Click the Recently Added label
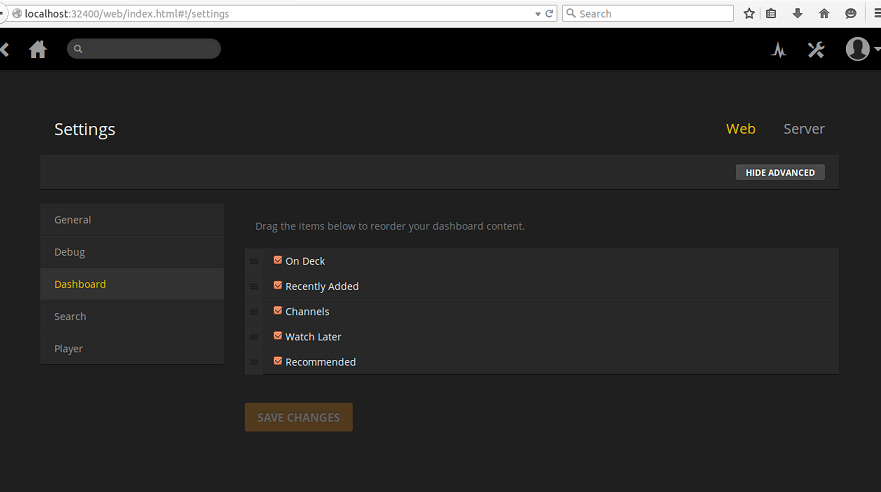The width and height of the screenshot is (881, 492). pos(322,286)
